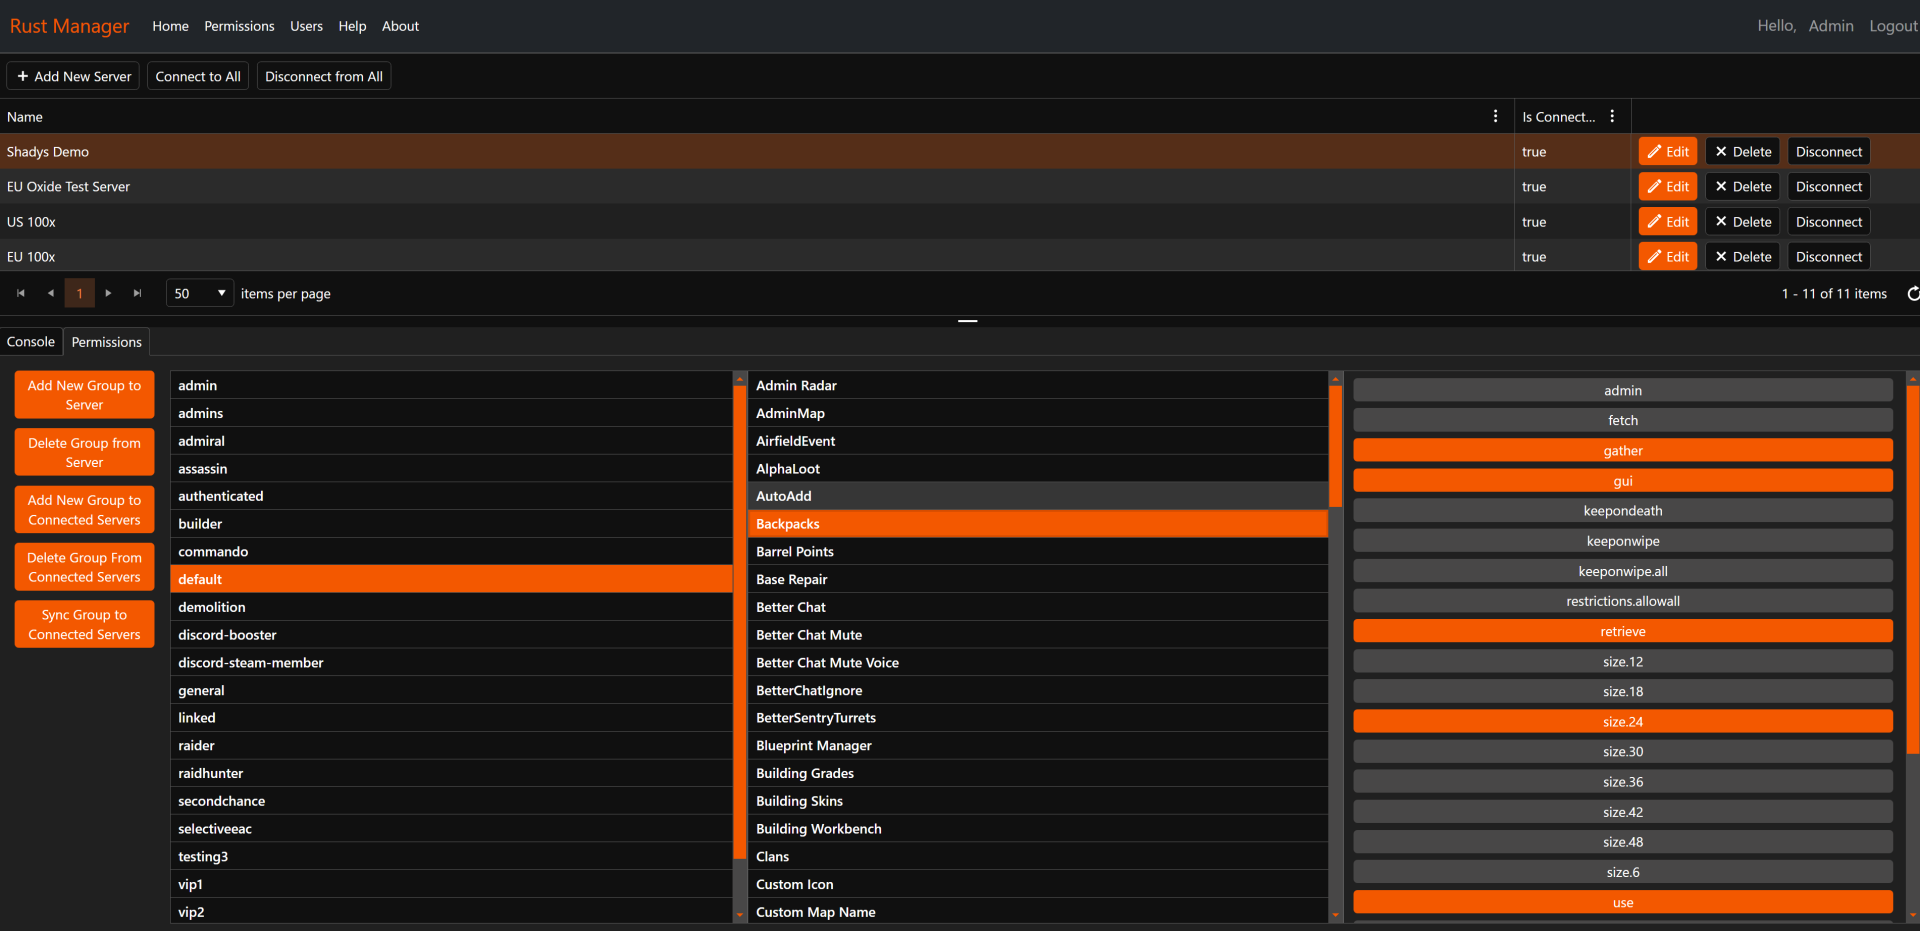Click the plus icon on Add New Server

[x=22, y=76]
